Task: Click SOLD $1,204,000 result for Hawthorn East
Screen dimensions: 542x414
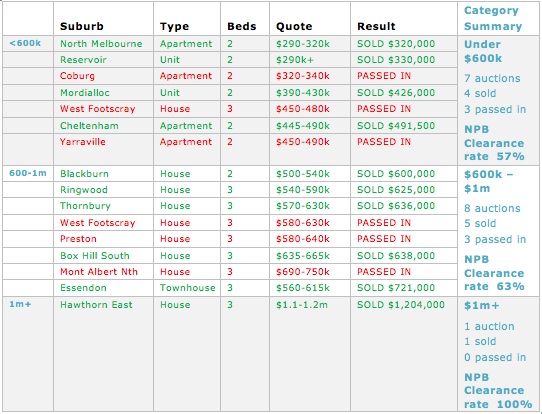Action: coord(401,304)
